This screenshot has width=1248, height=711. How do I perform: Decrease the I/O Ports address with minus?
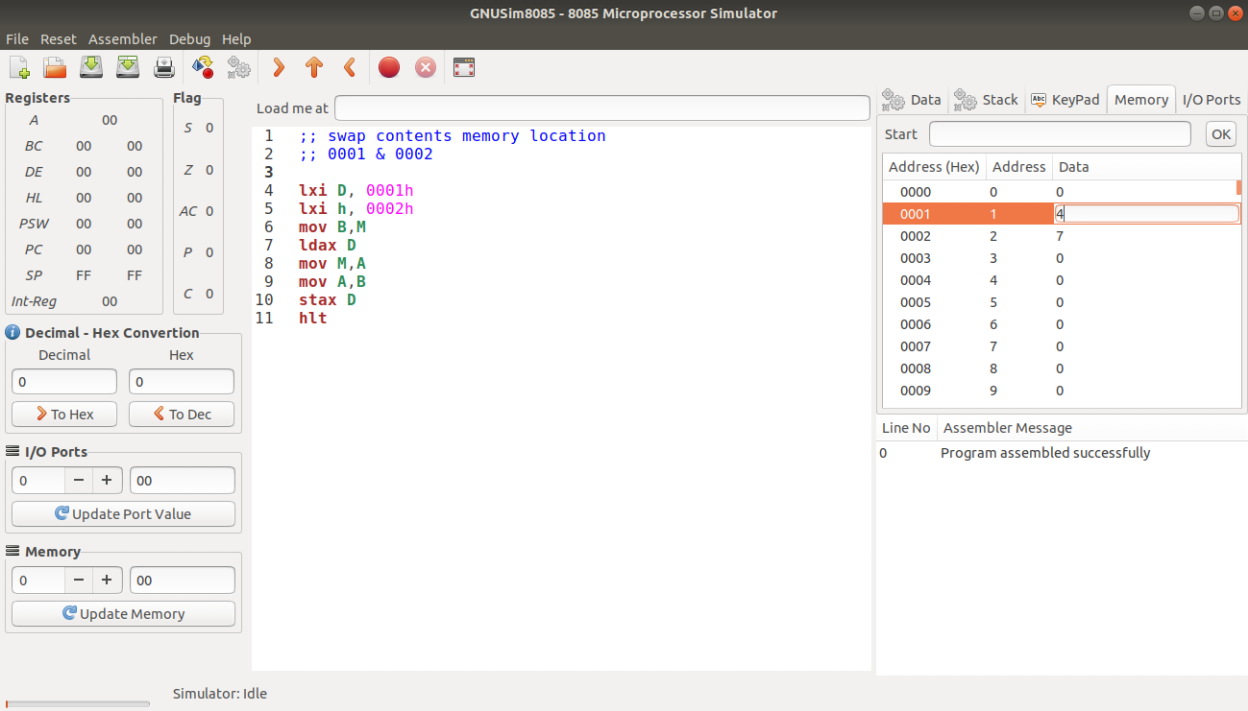tap(79, 480)
